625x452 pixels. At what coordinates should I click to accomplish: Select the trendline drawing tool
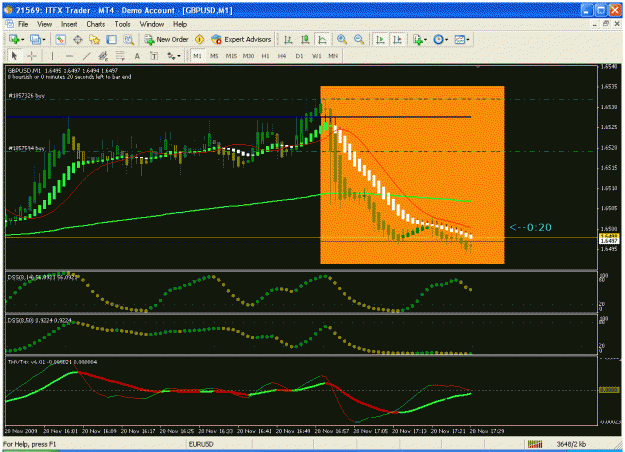(x=86, y=56)
